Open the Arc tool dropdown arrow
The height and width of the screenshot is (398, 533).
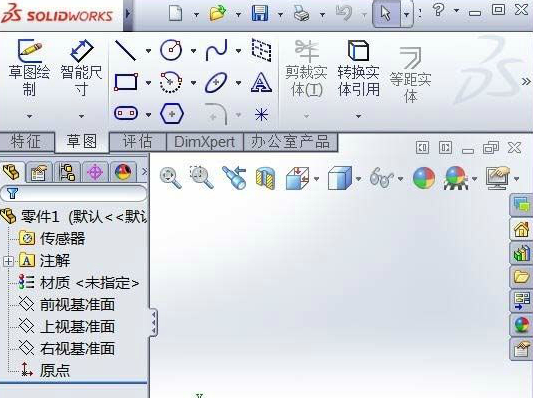(193, 83)
